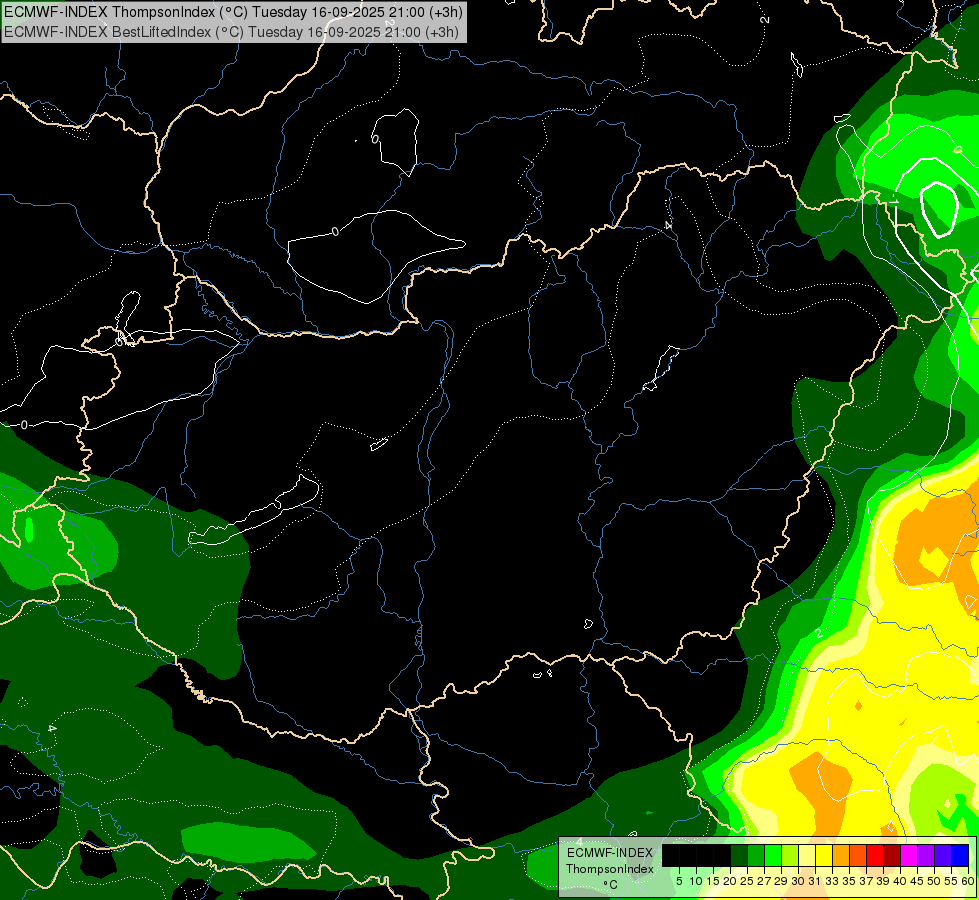The height and width of the screenshot is (900, 979).
Task: Click legend scale value 27
Action: pyautogui.click(x=764, y=881)
